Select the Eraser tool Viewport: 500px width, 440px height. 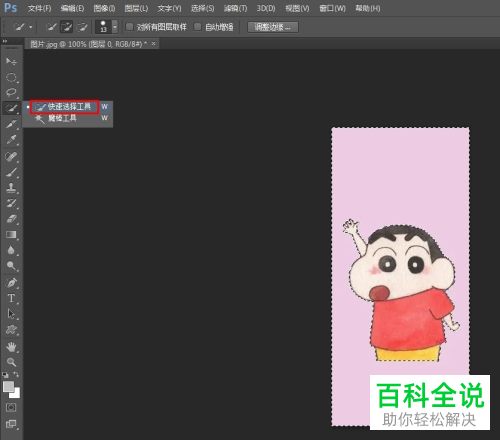coord(11,219)
